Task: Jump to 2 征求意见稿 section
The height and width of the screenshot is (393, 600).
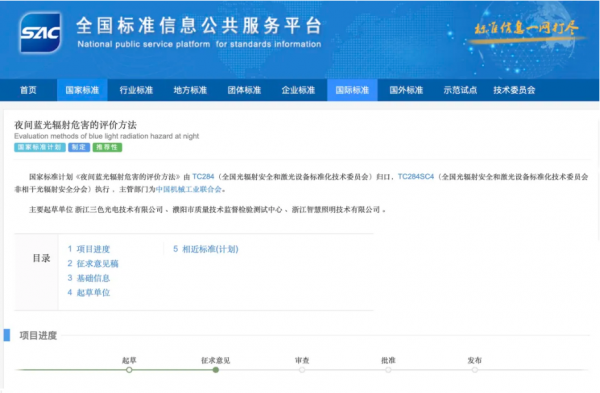Action: 93,264
